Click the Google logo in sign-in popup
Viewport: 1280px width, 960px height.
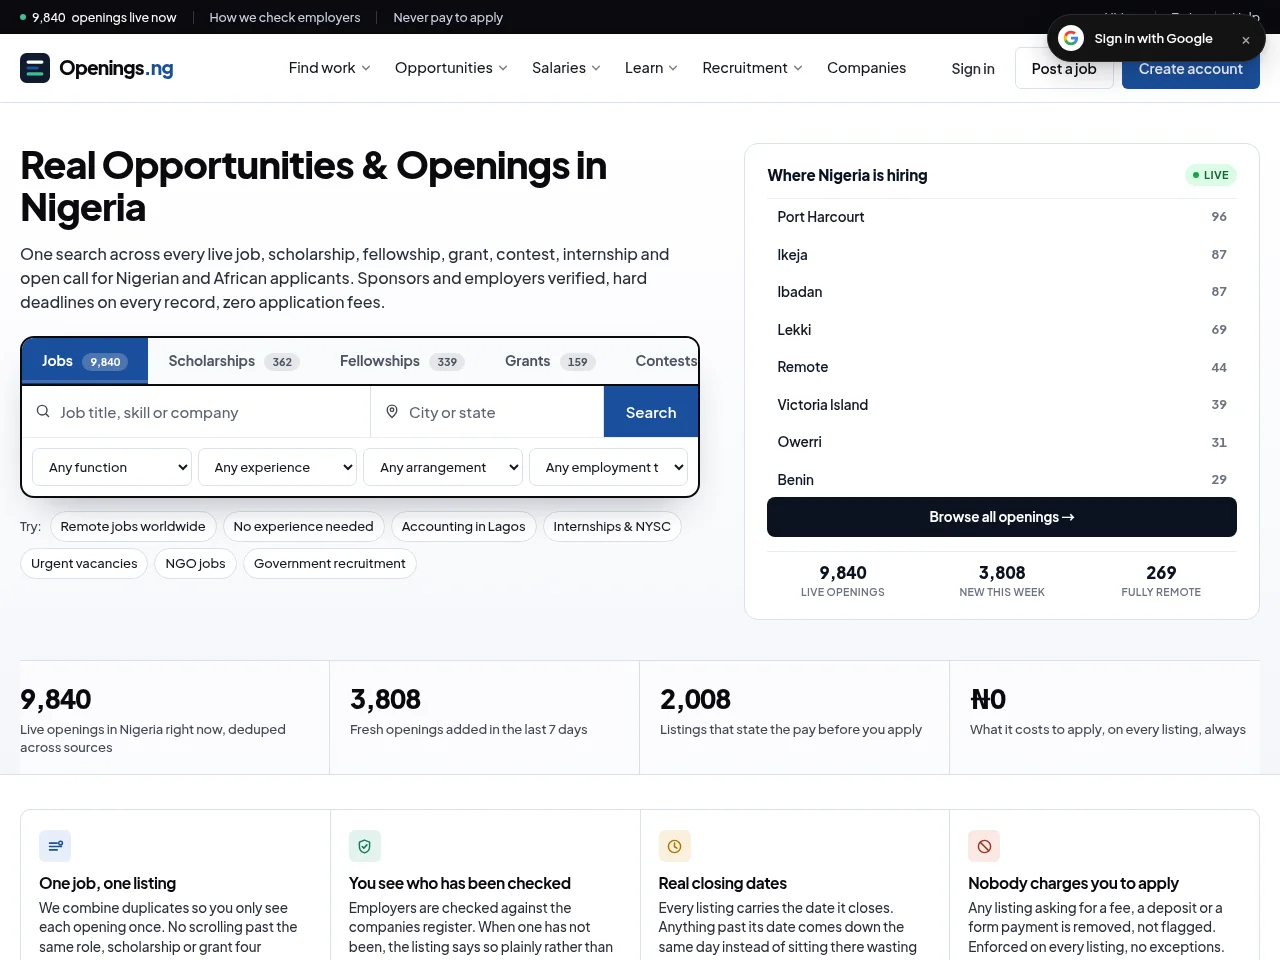point(1071,38)
